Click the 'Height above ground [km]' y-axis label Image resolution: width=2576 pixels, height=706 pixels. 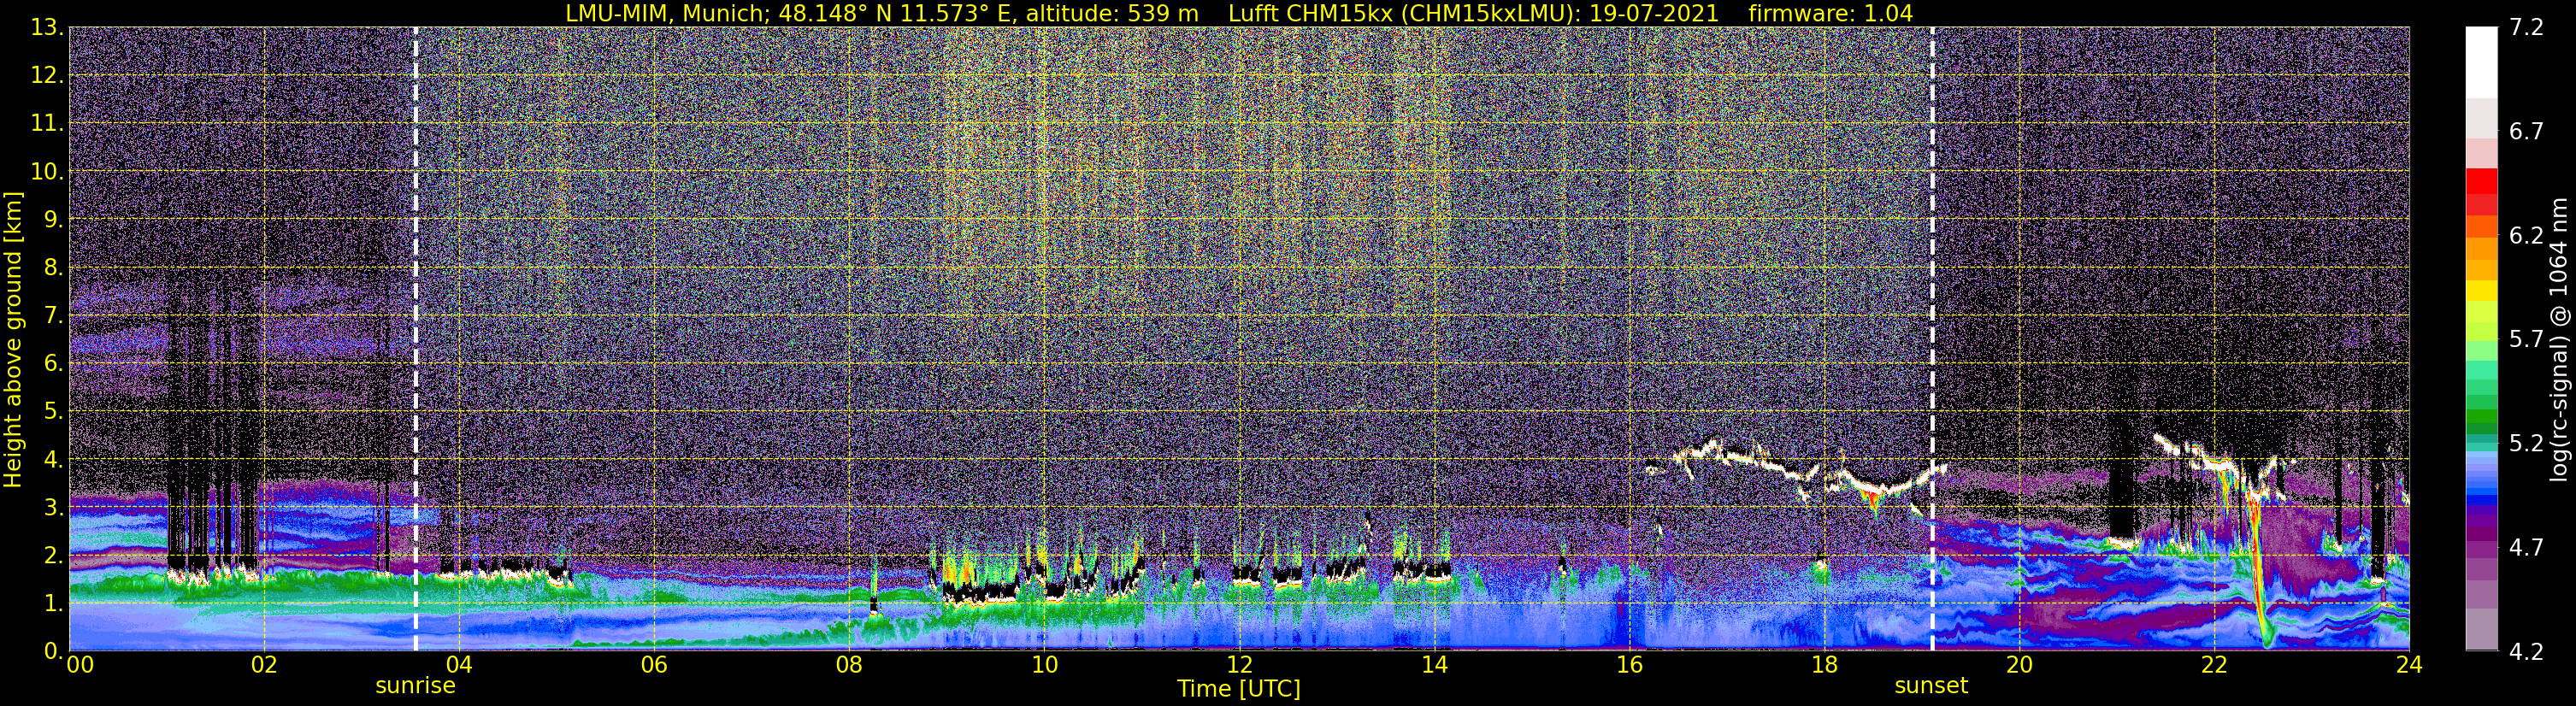(x=13, y=339)
